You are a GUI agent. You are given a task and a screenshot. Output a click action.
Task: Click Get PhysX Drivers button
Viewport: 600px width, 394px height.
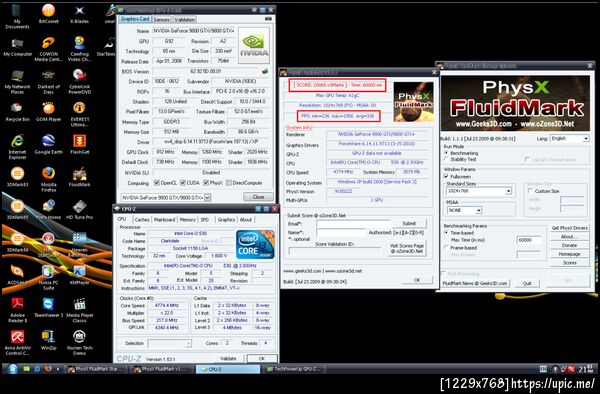569,228
